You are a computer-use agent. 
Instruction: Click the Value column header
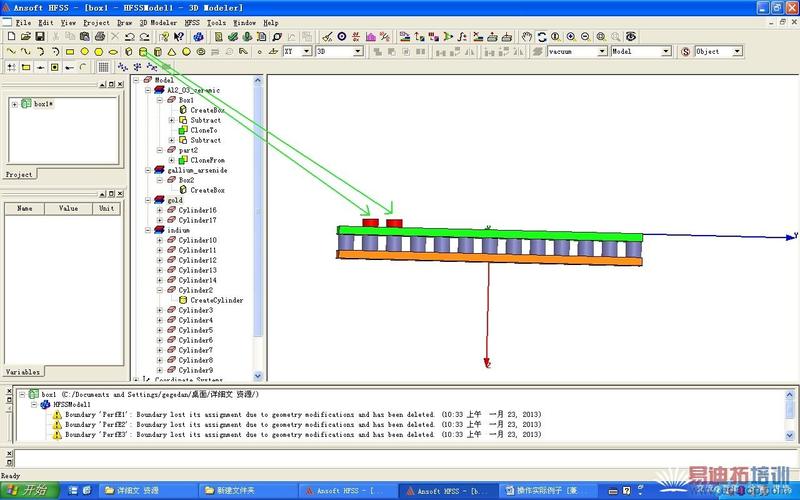[68, 208]
